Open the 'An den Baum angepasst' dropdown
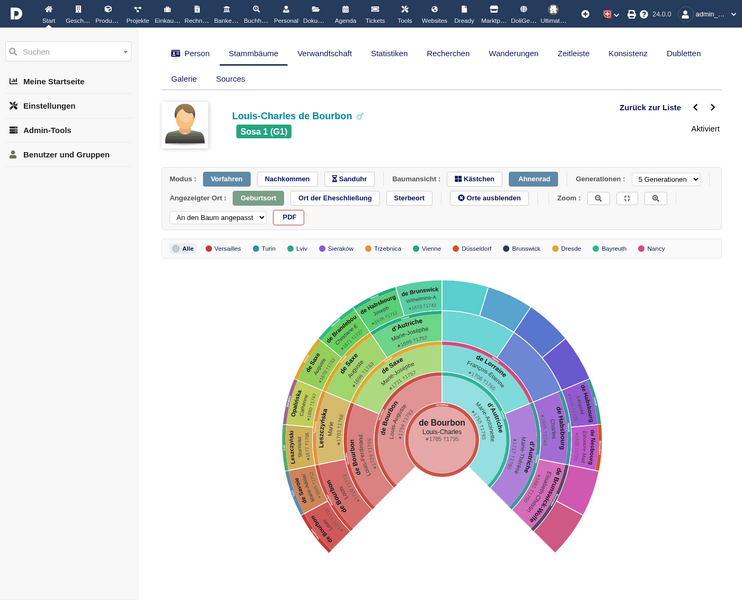Screen dimensions: 742x600 pyautogui.click(x=218, y=218)
